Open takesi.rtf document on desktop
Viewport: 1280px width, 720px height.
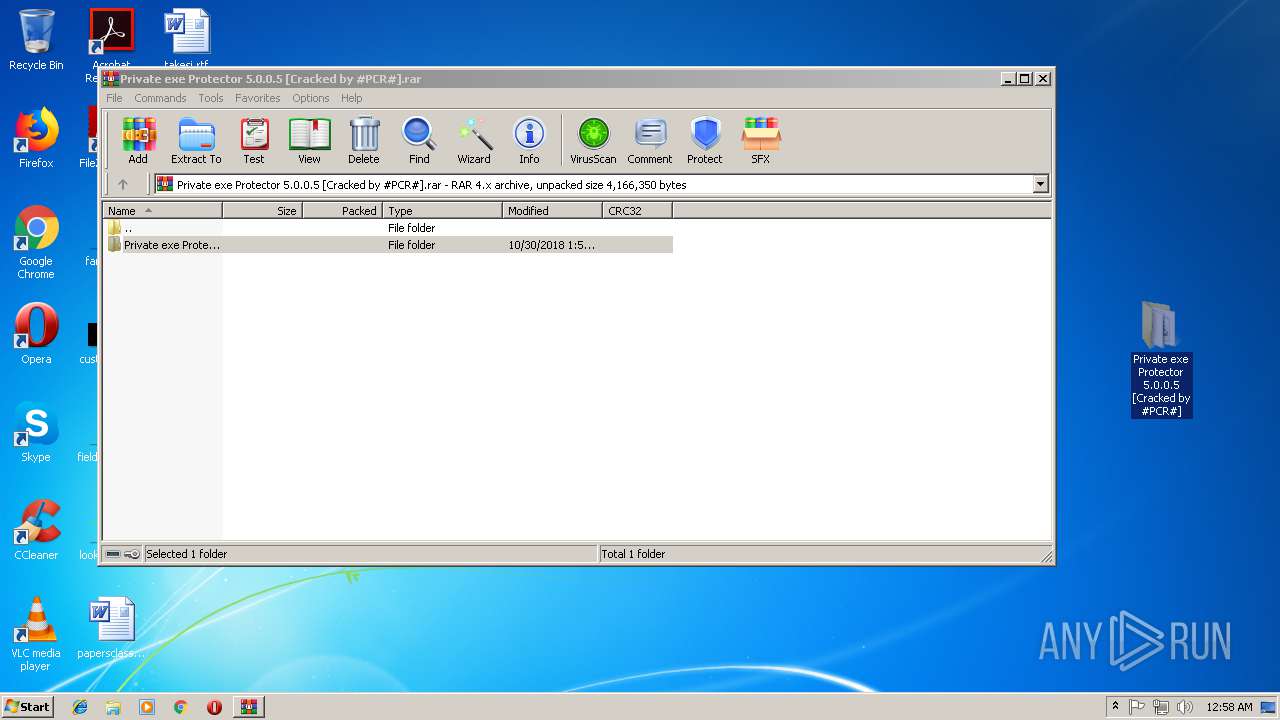pos(187,38)
